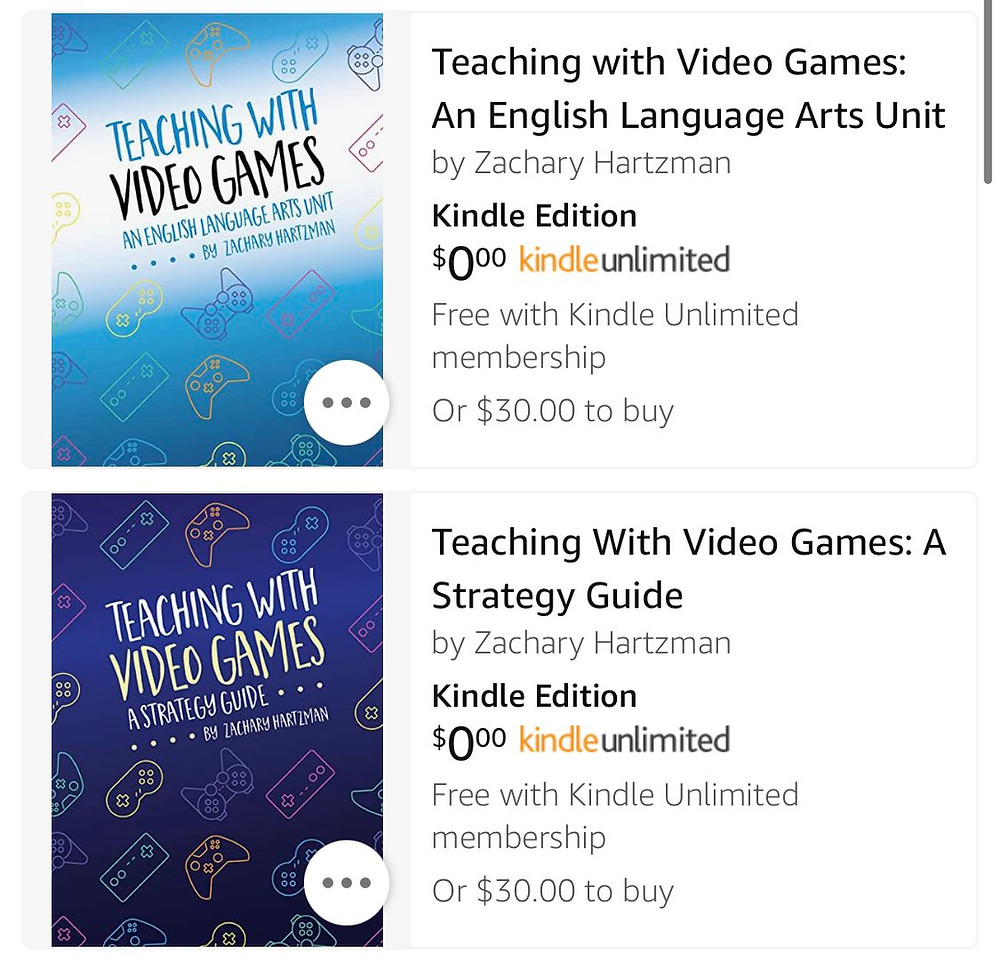Open more options on English Language Arts Unit cover
Image resolution: width=1000 pixels, height=960 pixels.
346,402
